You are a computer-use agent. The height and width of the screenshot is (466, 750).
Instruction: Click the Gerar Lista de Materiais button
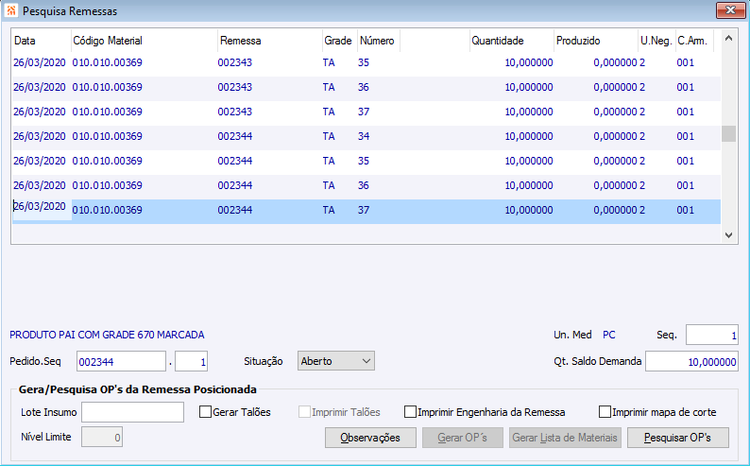click(x=565, y=438)
